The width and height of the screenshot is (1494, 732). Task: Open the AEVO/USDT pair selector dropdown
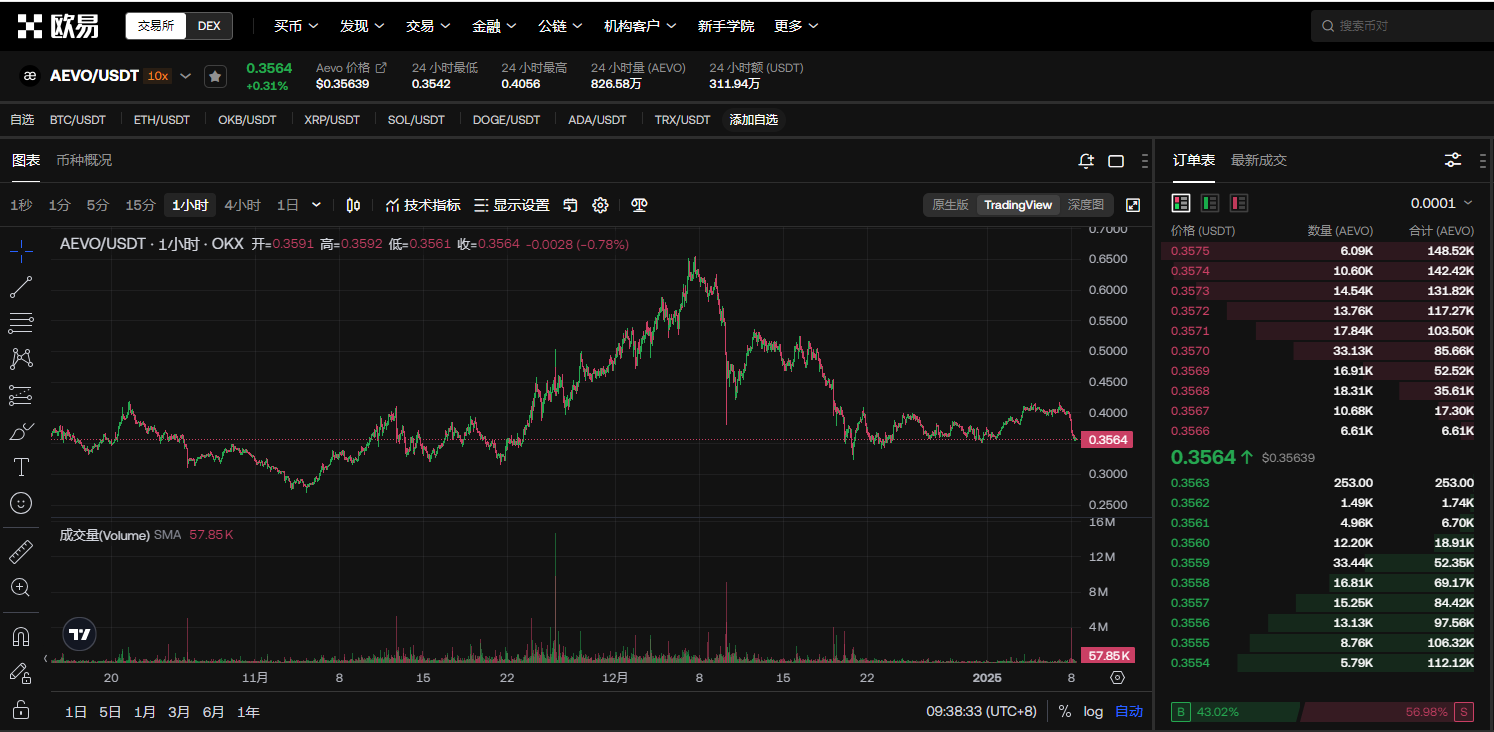[185, 76]
